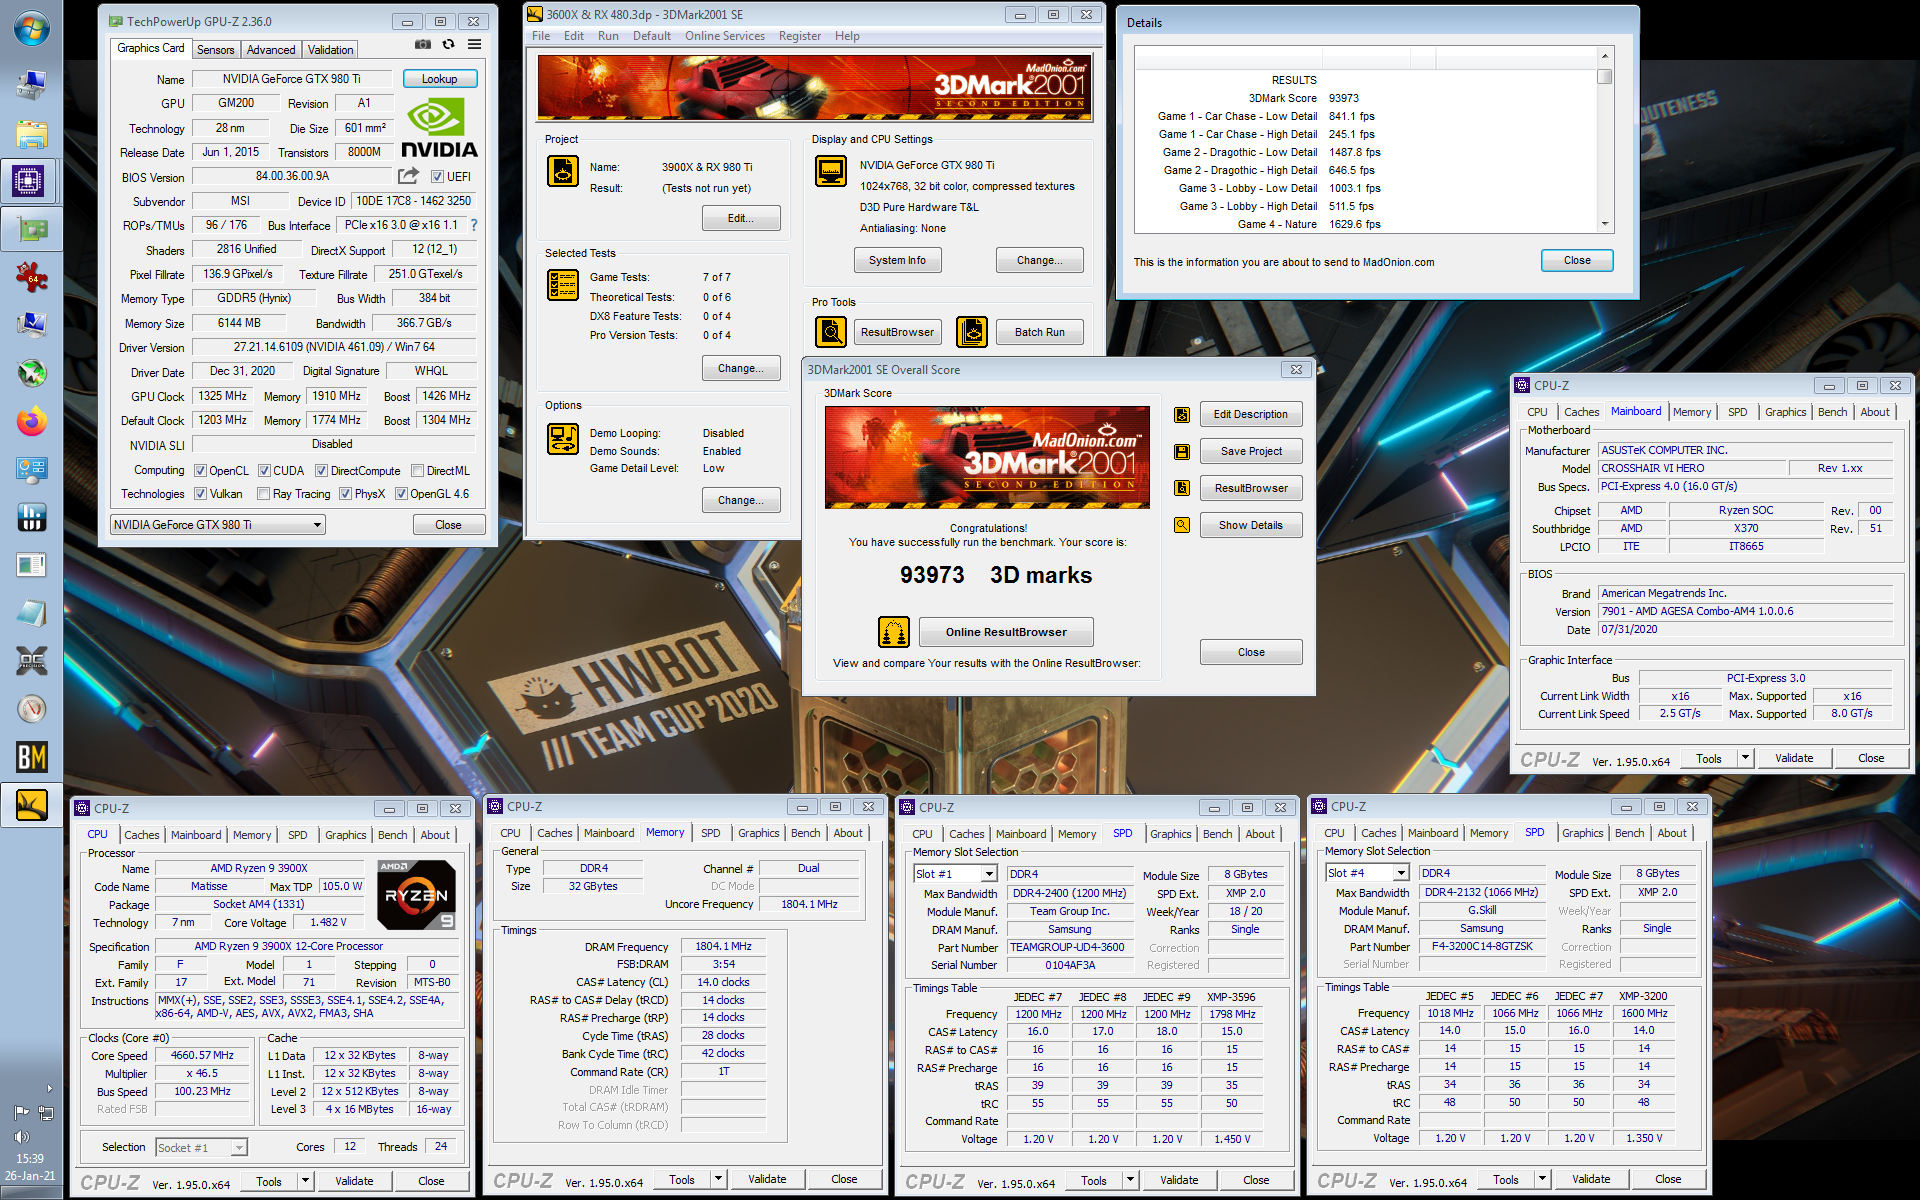Open the GPU-Z hamburger menu

(x=474, y=45)
